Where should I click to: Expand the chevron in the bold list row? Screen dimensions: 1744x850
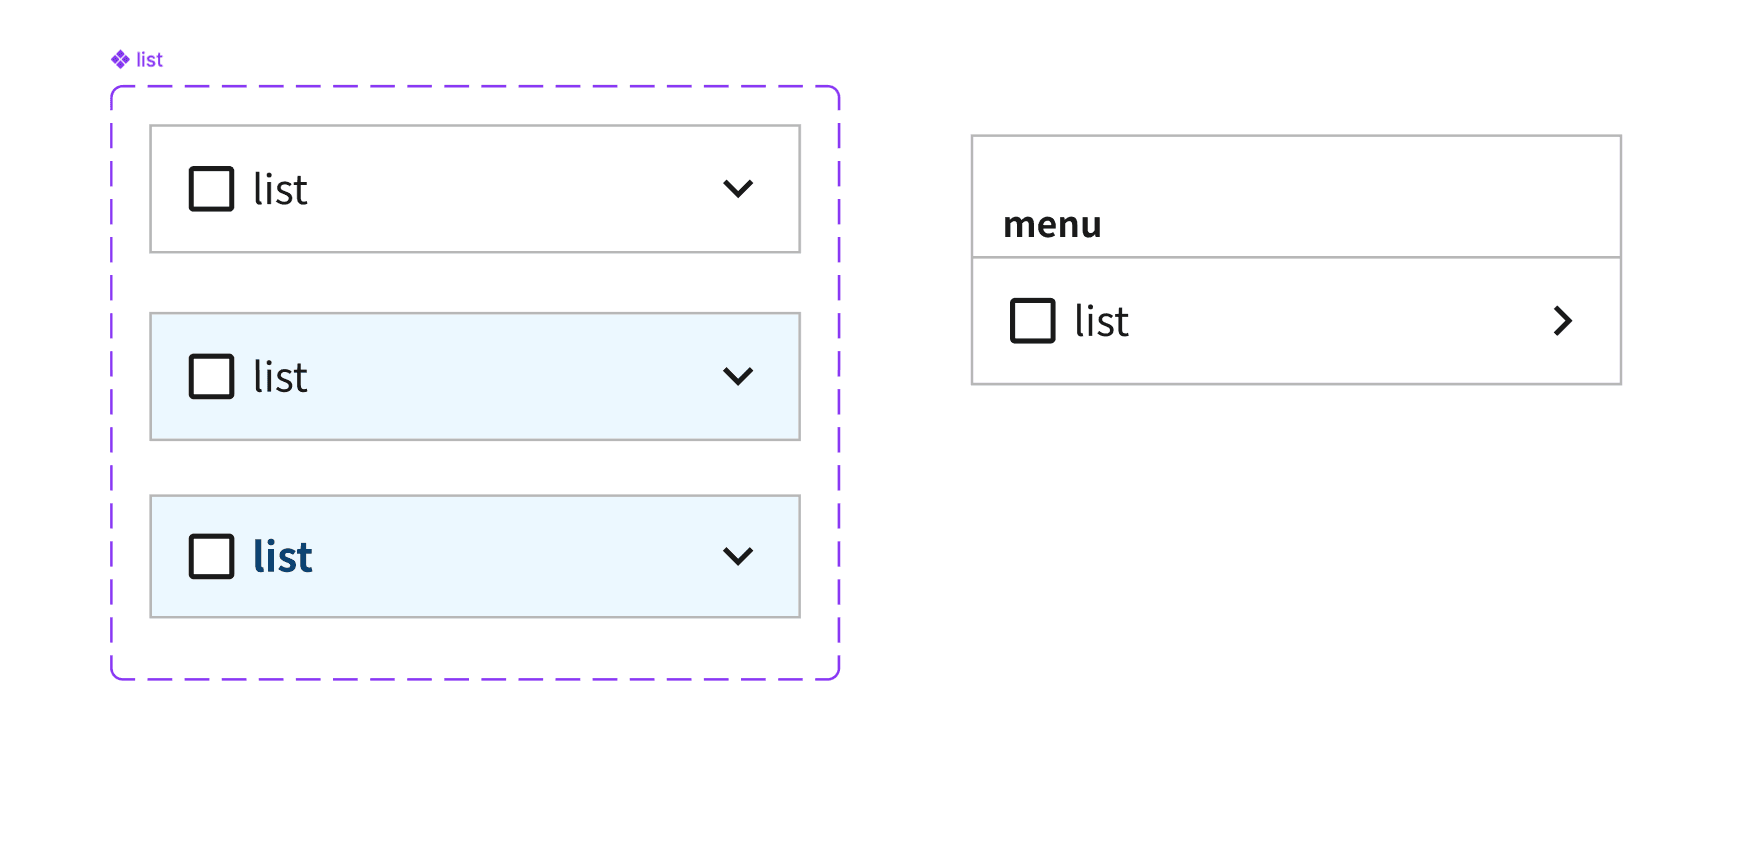click(x=738, y=557)
